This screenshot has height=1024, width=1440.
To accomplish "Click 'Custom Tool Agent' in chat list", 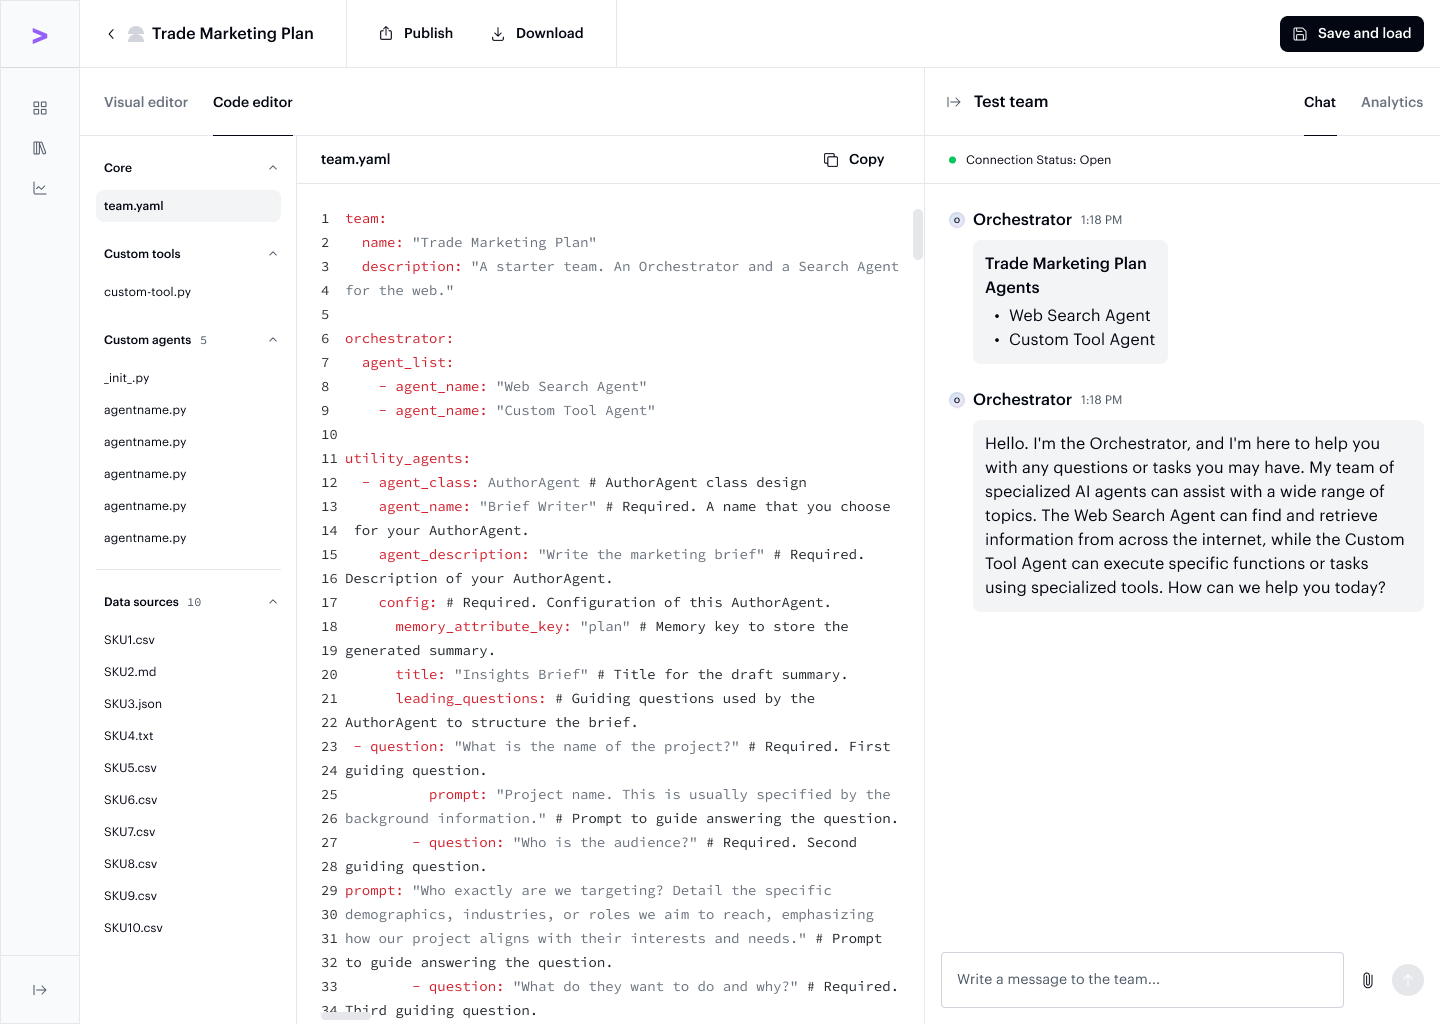I will (x=1082, y=340).
